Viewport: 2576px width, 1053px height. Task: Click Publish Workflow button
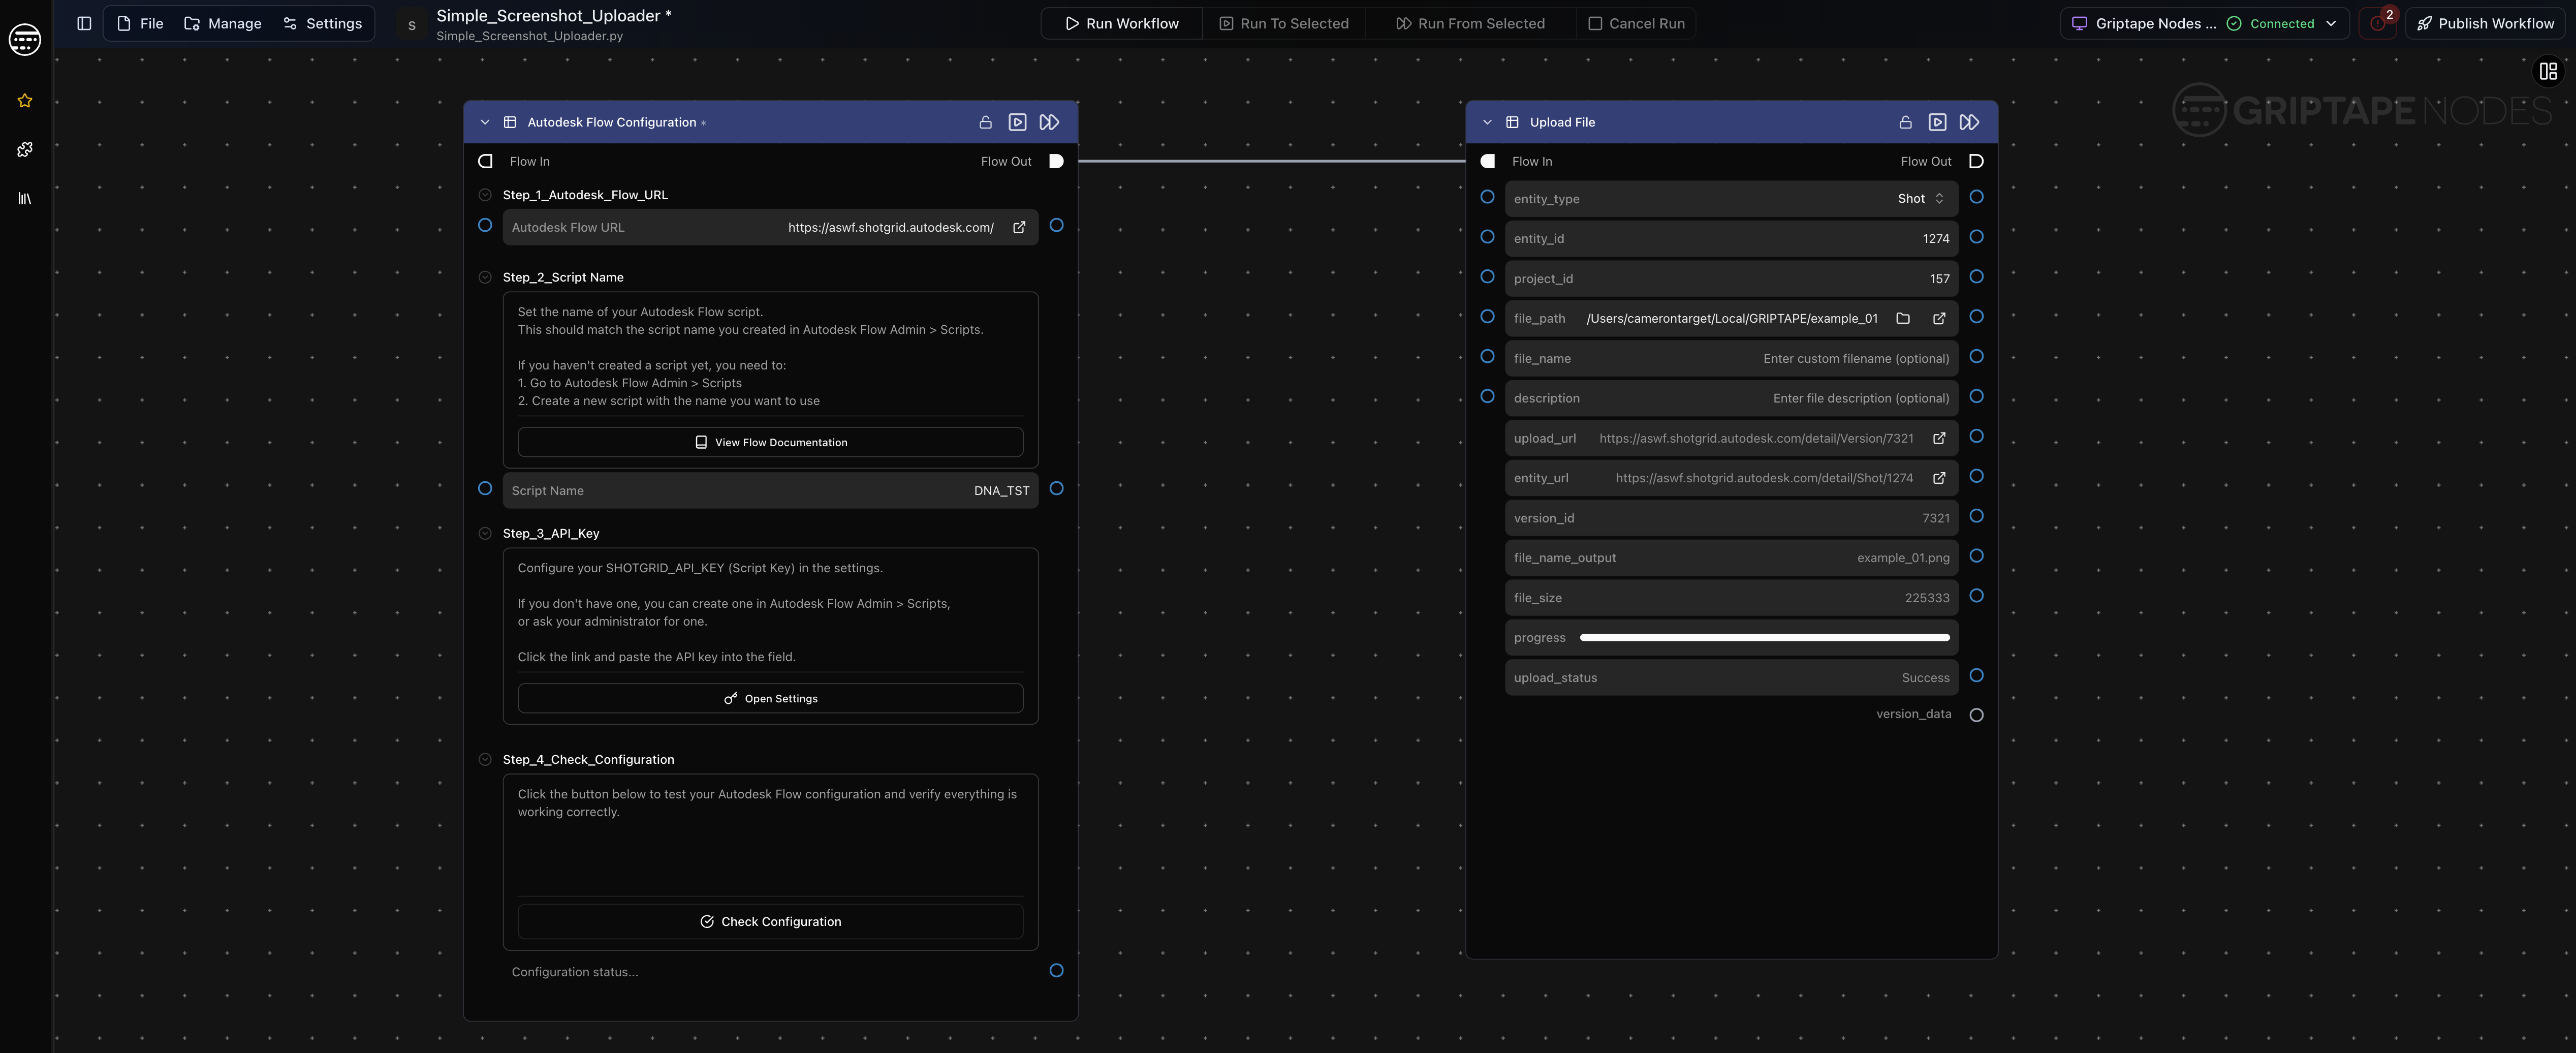tap(2485, 23)
